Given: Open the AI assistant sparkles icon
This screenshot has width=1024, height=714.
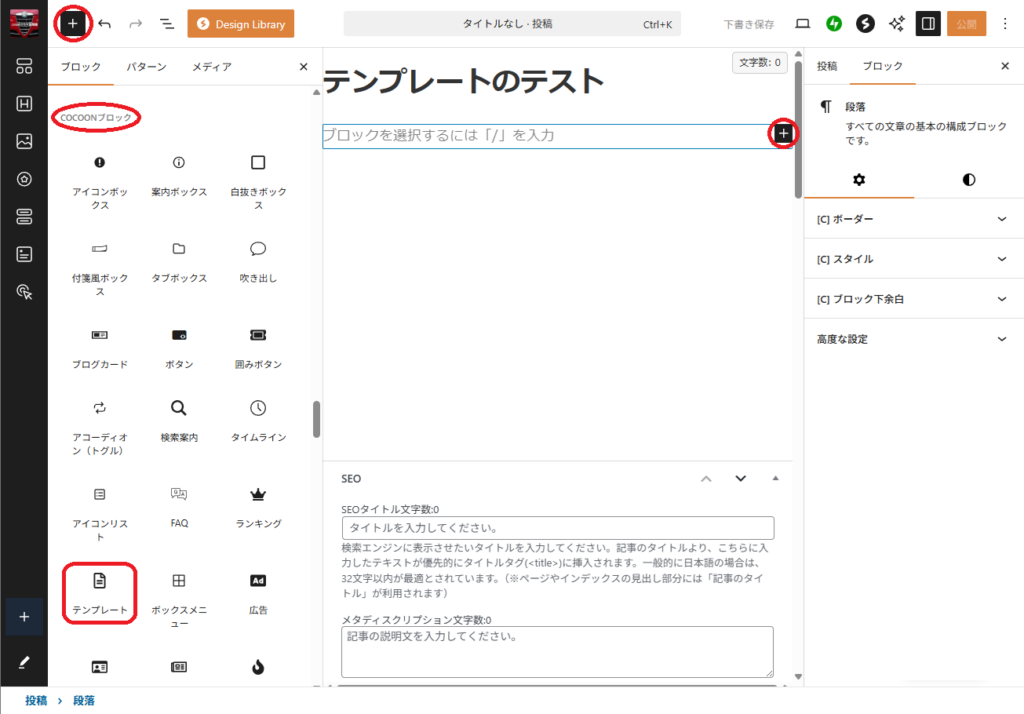Looking at the screenshot, I should pos(895,22).
